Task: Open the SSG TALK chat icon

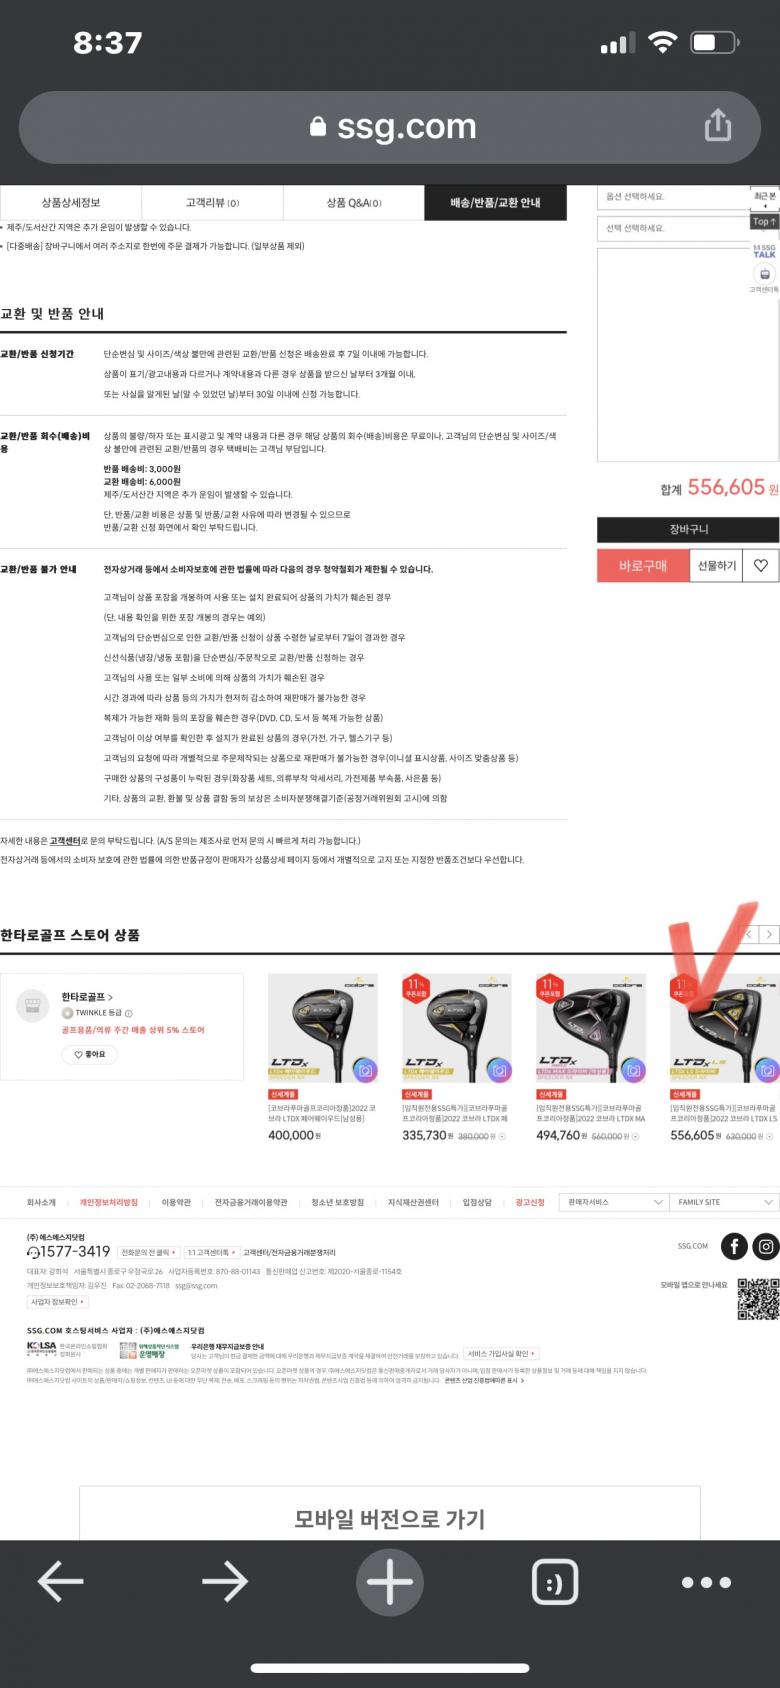Action: click(764, 250)
